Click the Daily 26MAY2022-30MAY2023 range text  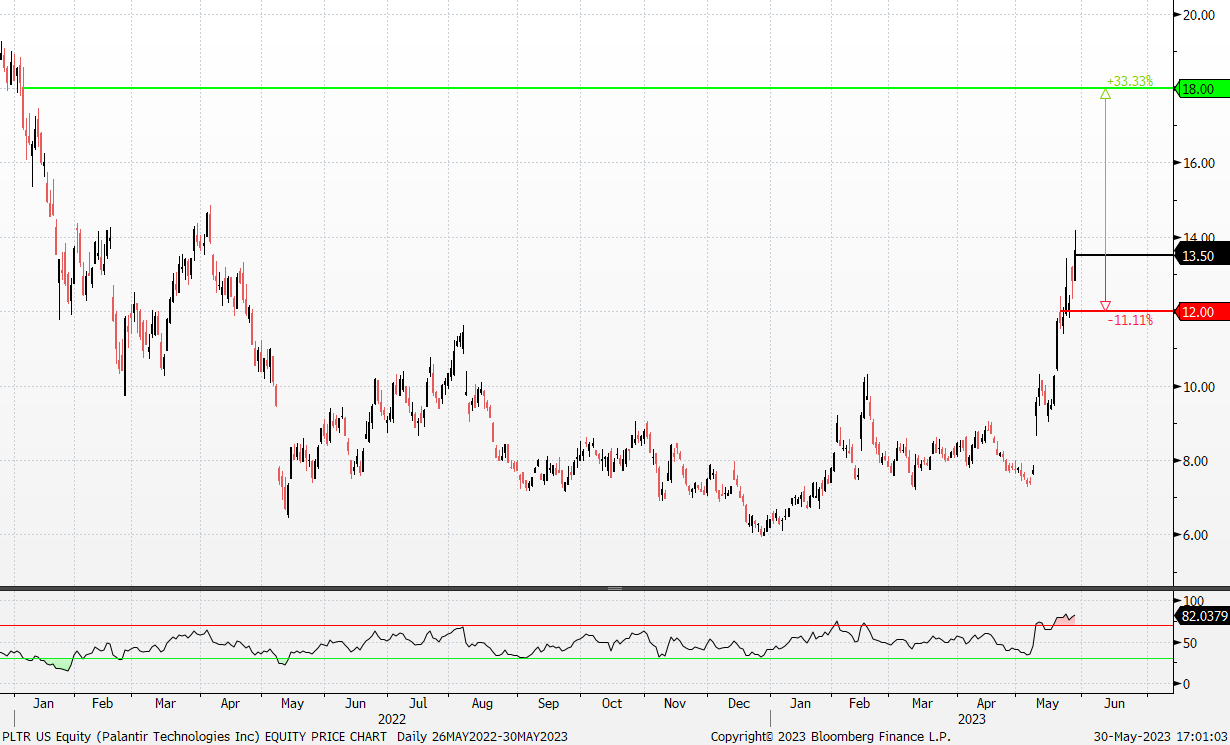pyautogui.click(x=483, y=736)
